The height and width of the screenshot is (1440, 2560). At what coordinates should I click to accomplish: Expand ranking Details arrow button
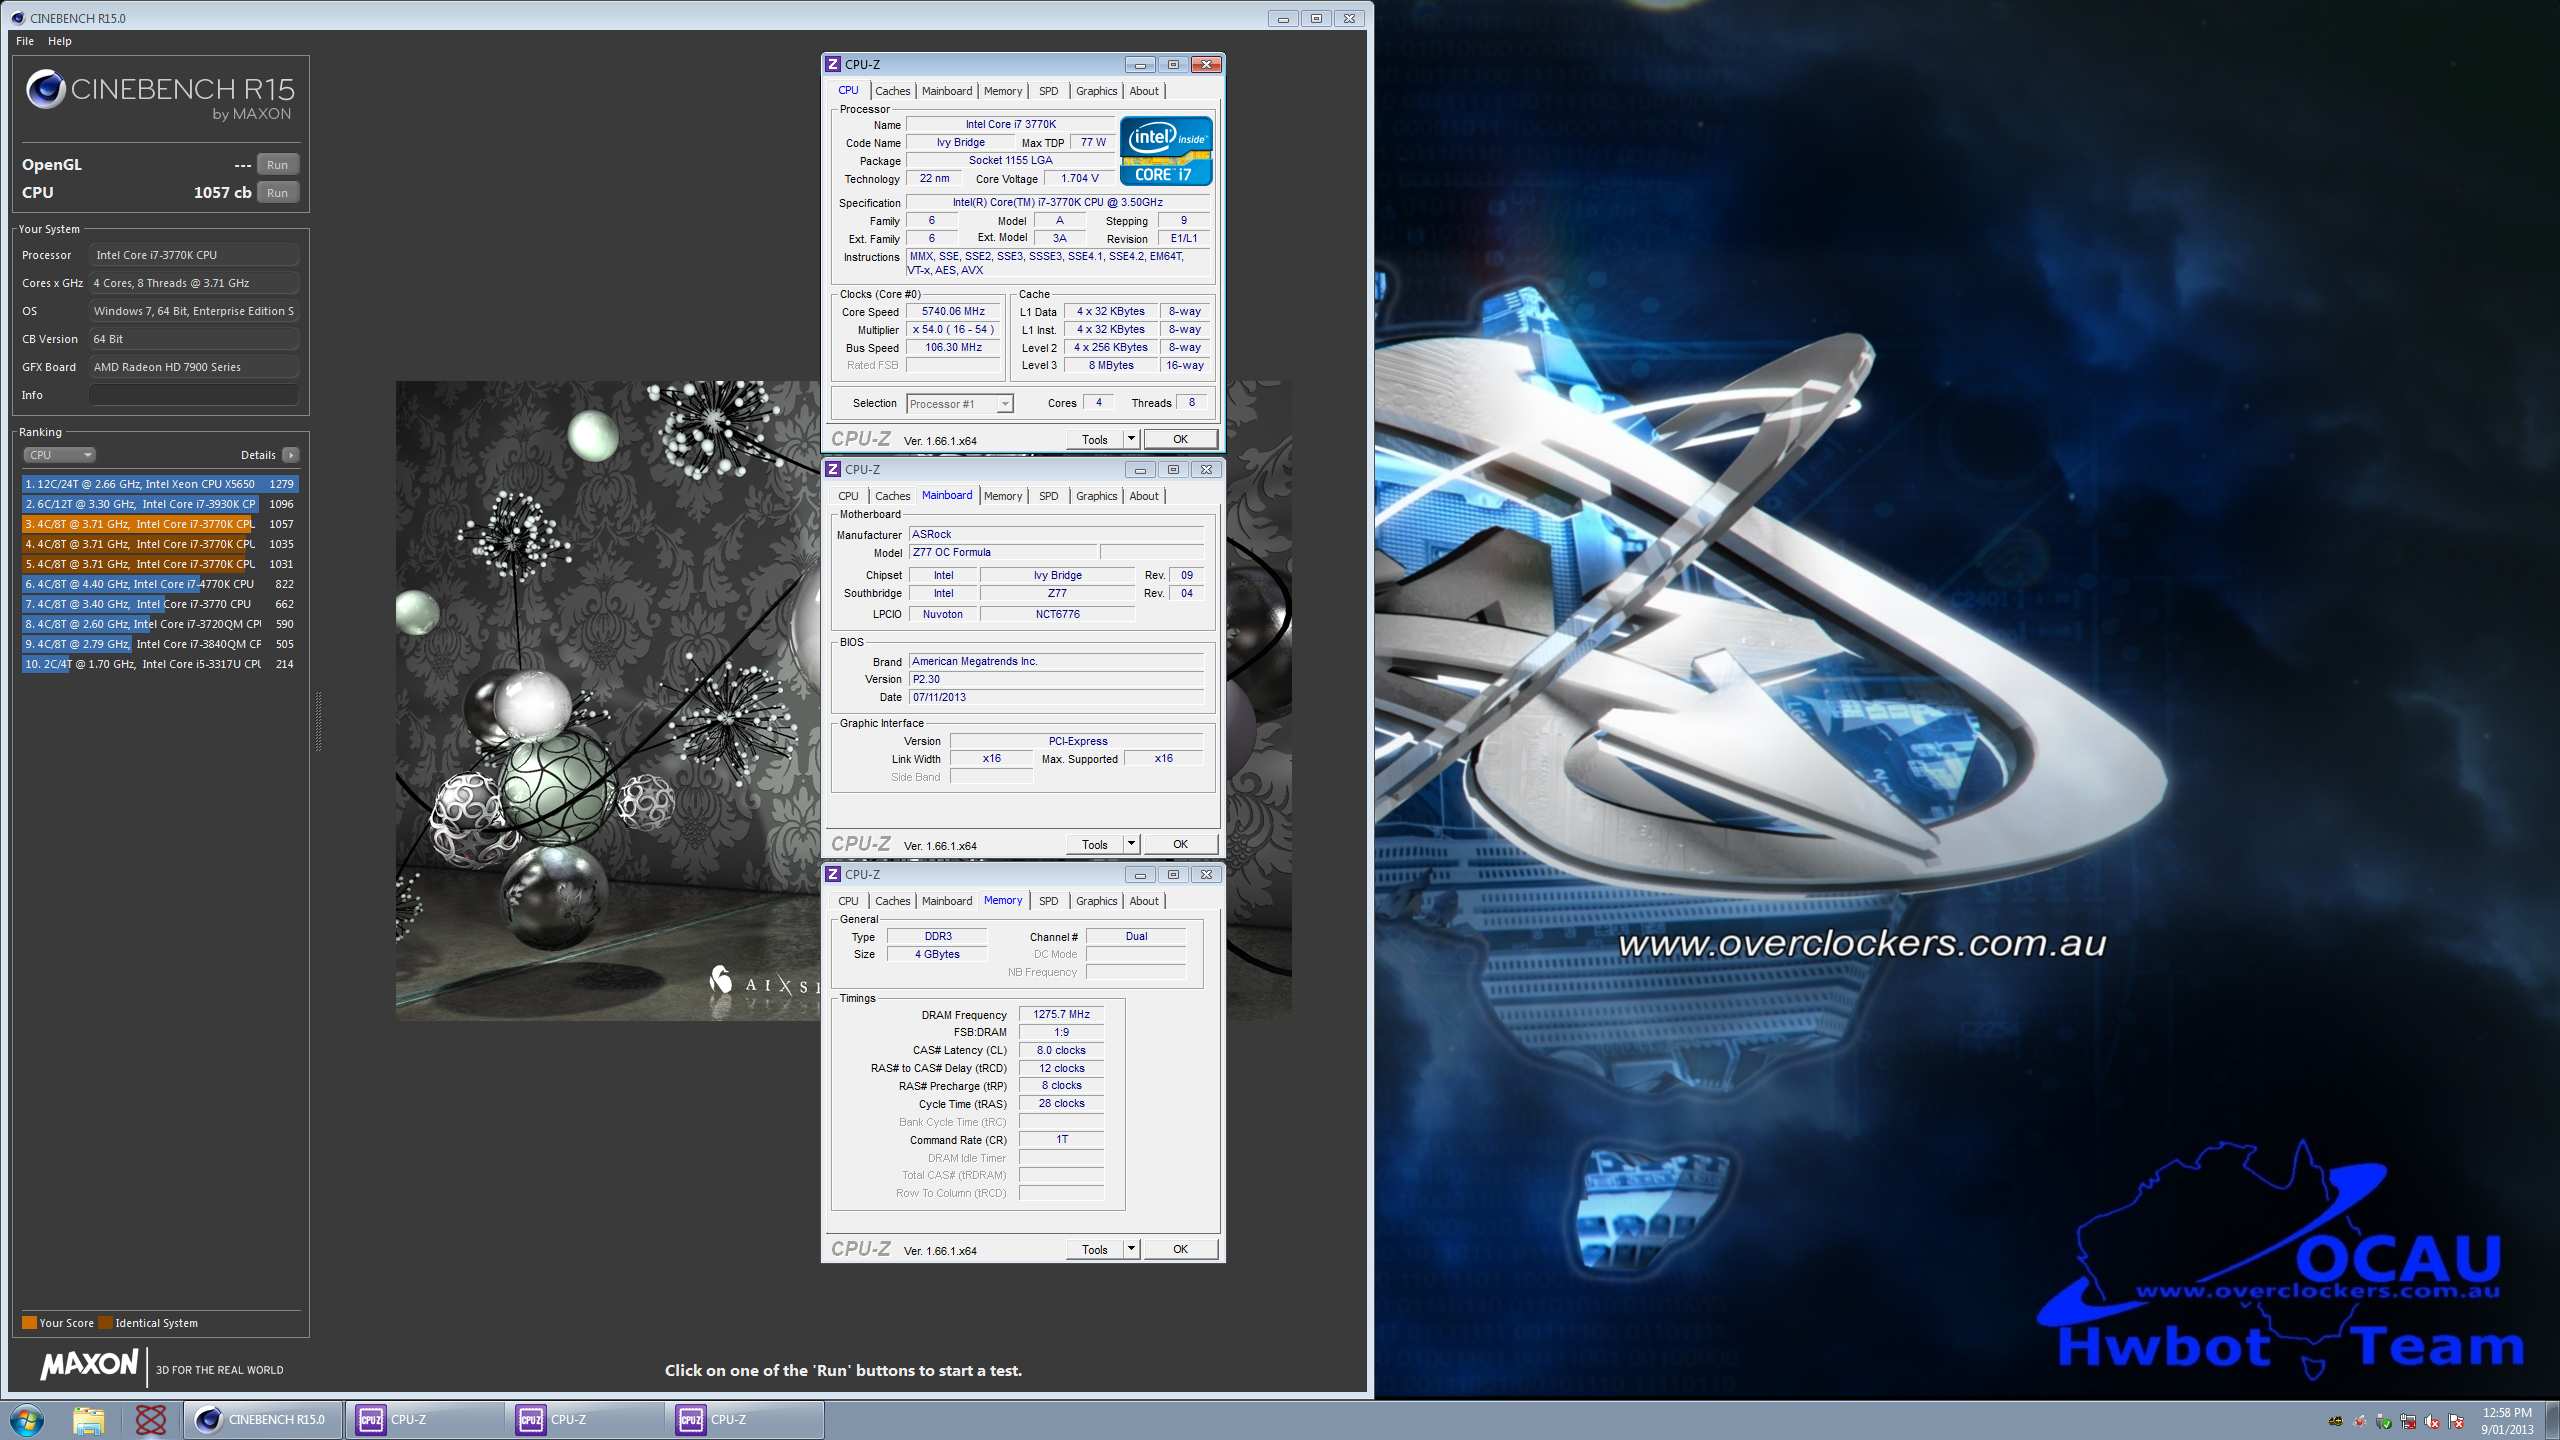click(291, 455)
